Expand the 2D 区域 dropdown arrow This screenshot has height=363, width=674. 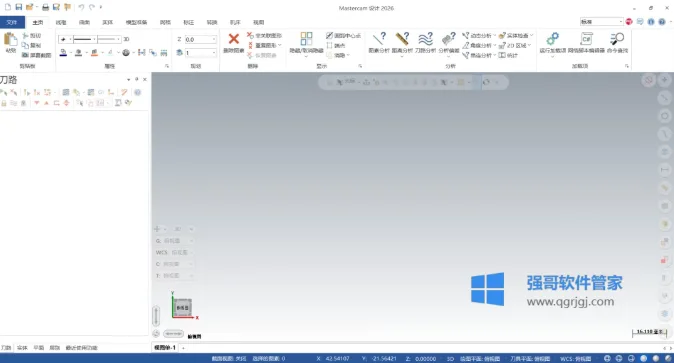(529, 45)
